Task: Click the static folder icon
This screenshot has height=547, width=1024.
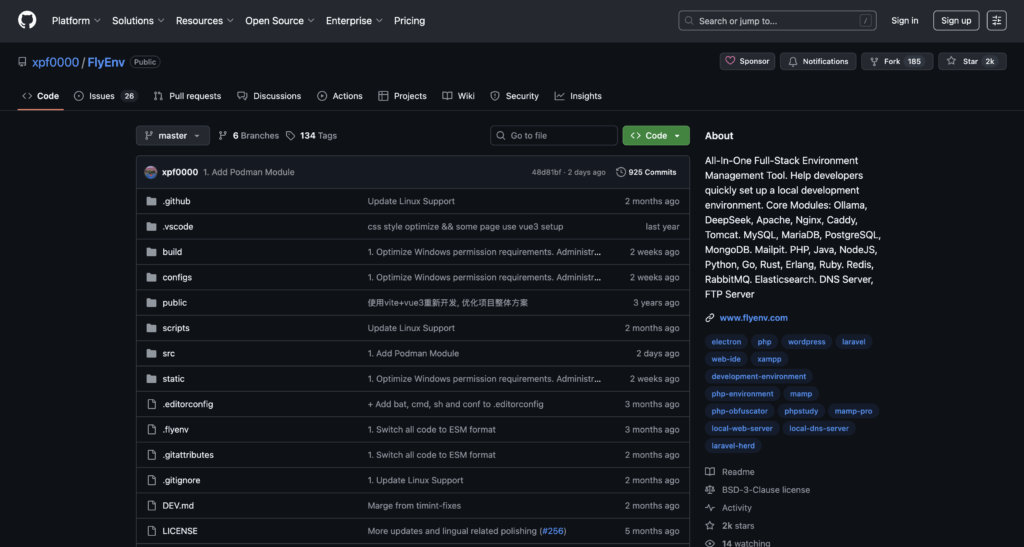Action: click(x=152, y=379)
